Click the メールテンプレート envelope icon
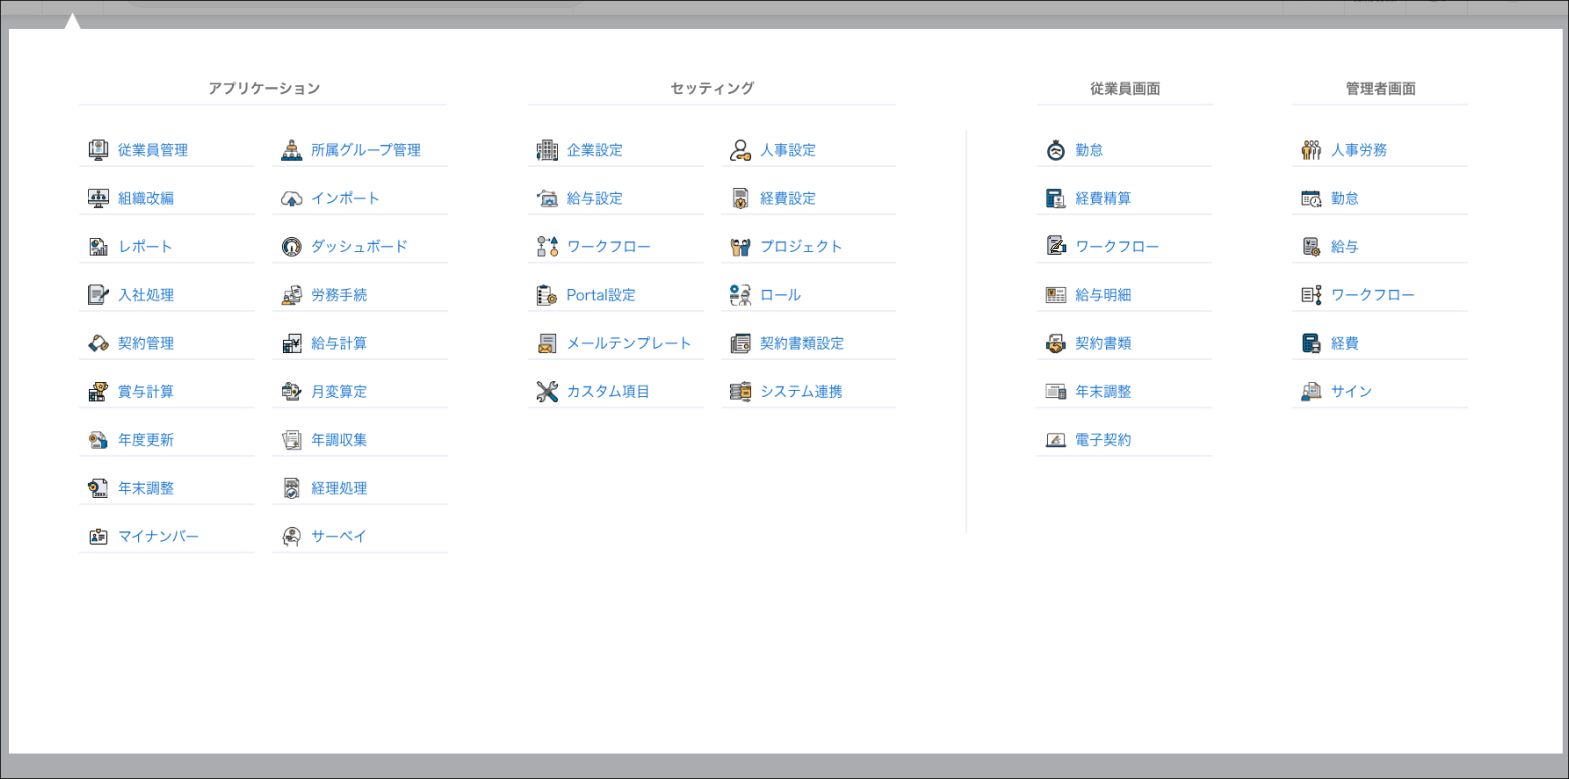Viewport: 1569px width, 779px height. [547, 344]
